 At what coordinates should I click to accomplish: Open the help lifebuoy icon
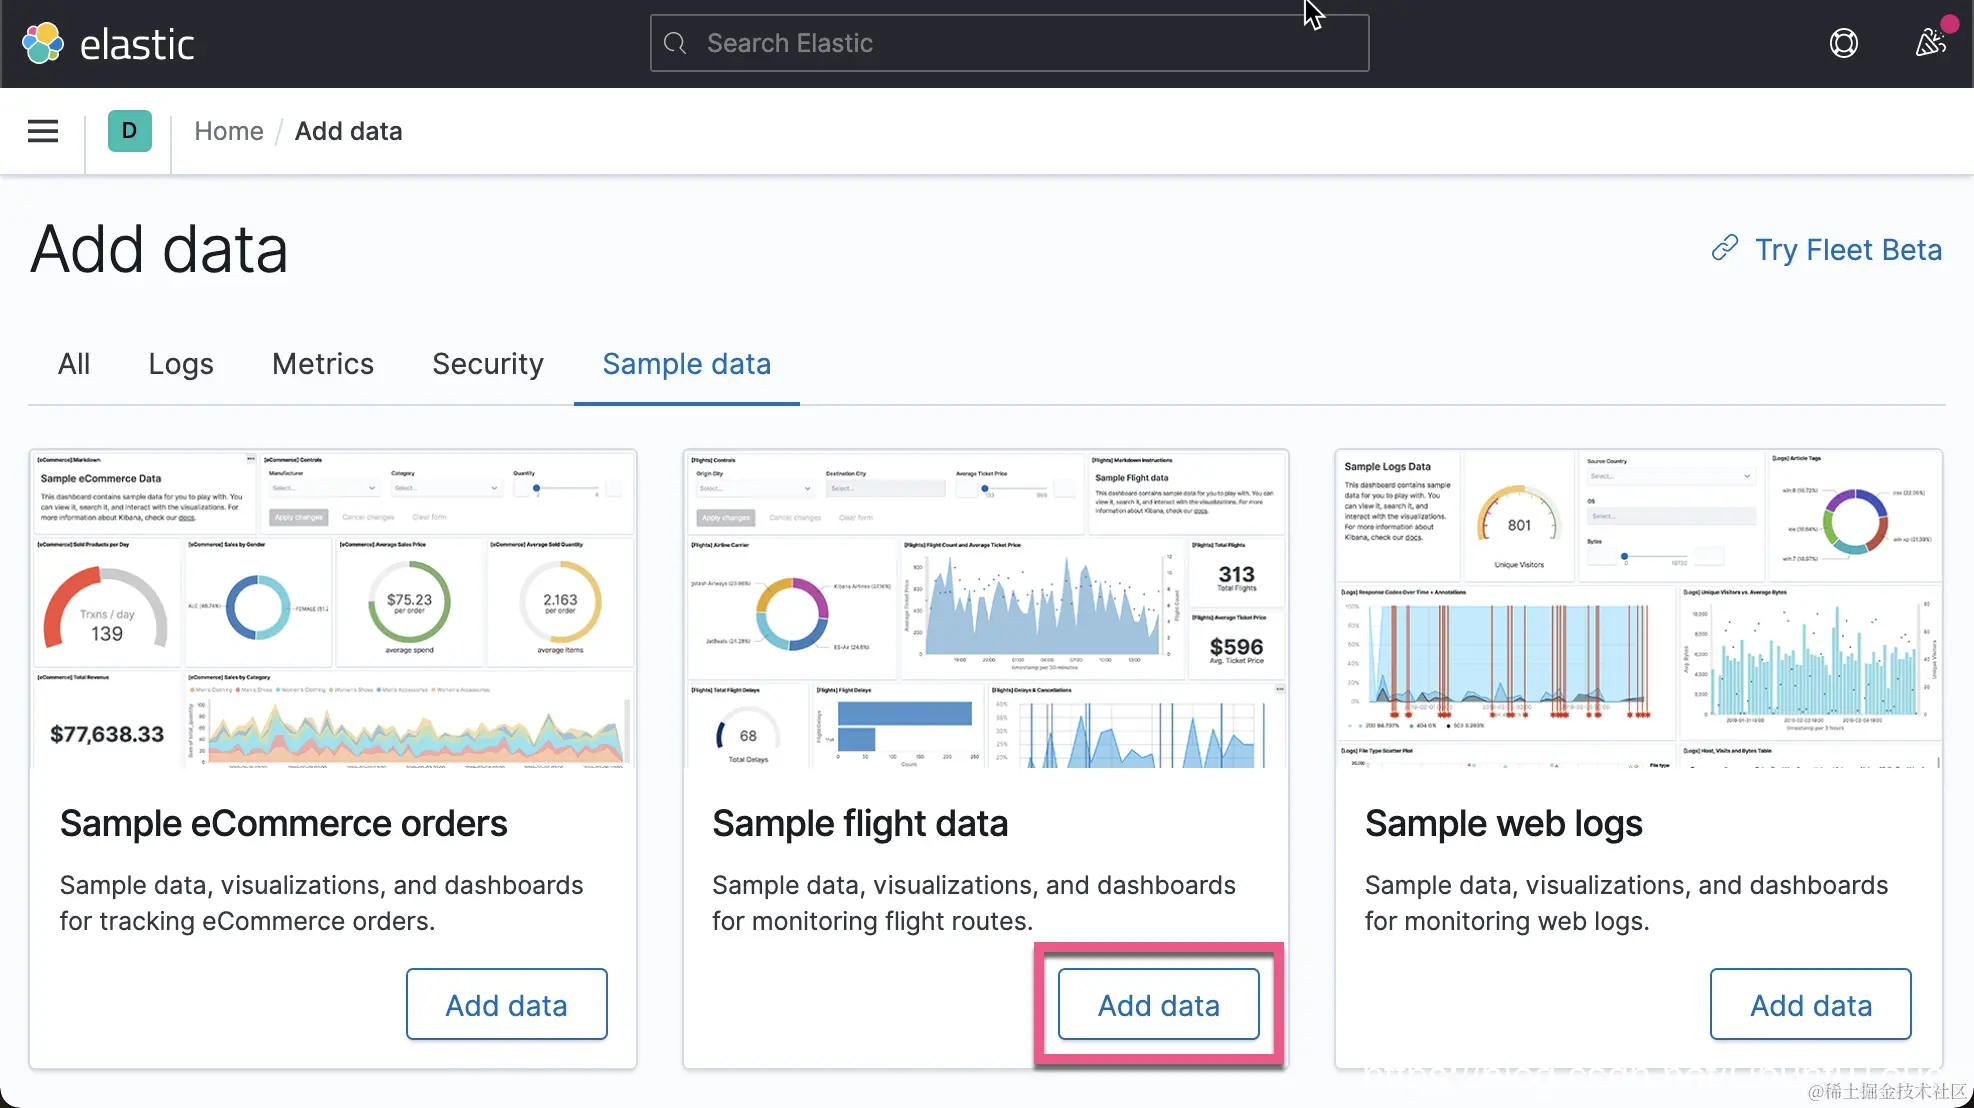point(1843,44)
